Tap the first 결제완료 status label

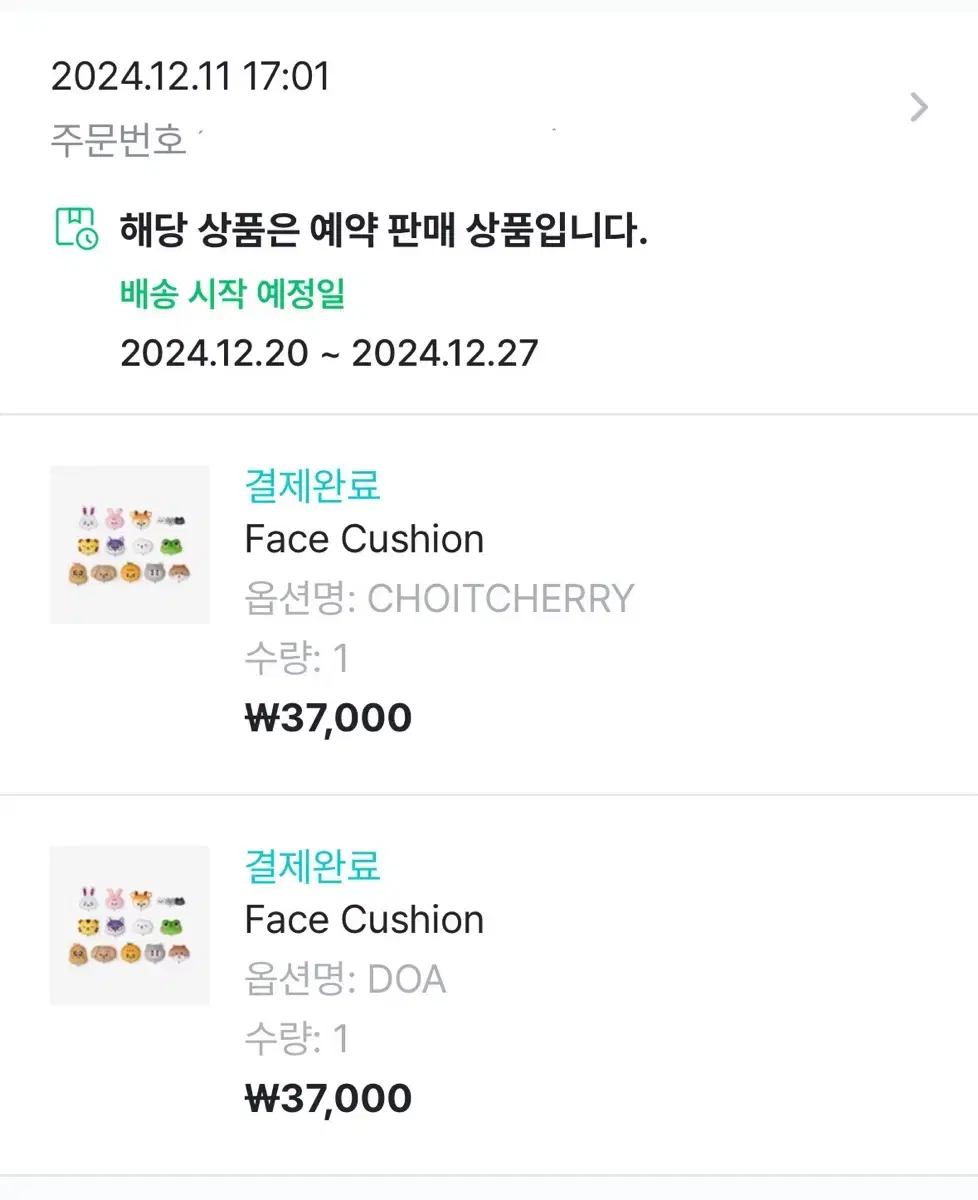[313, 486]
